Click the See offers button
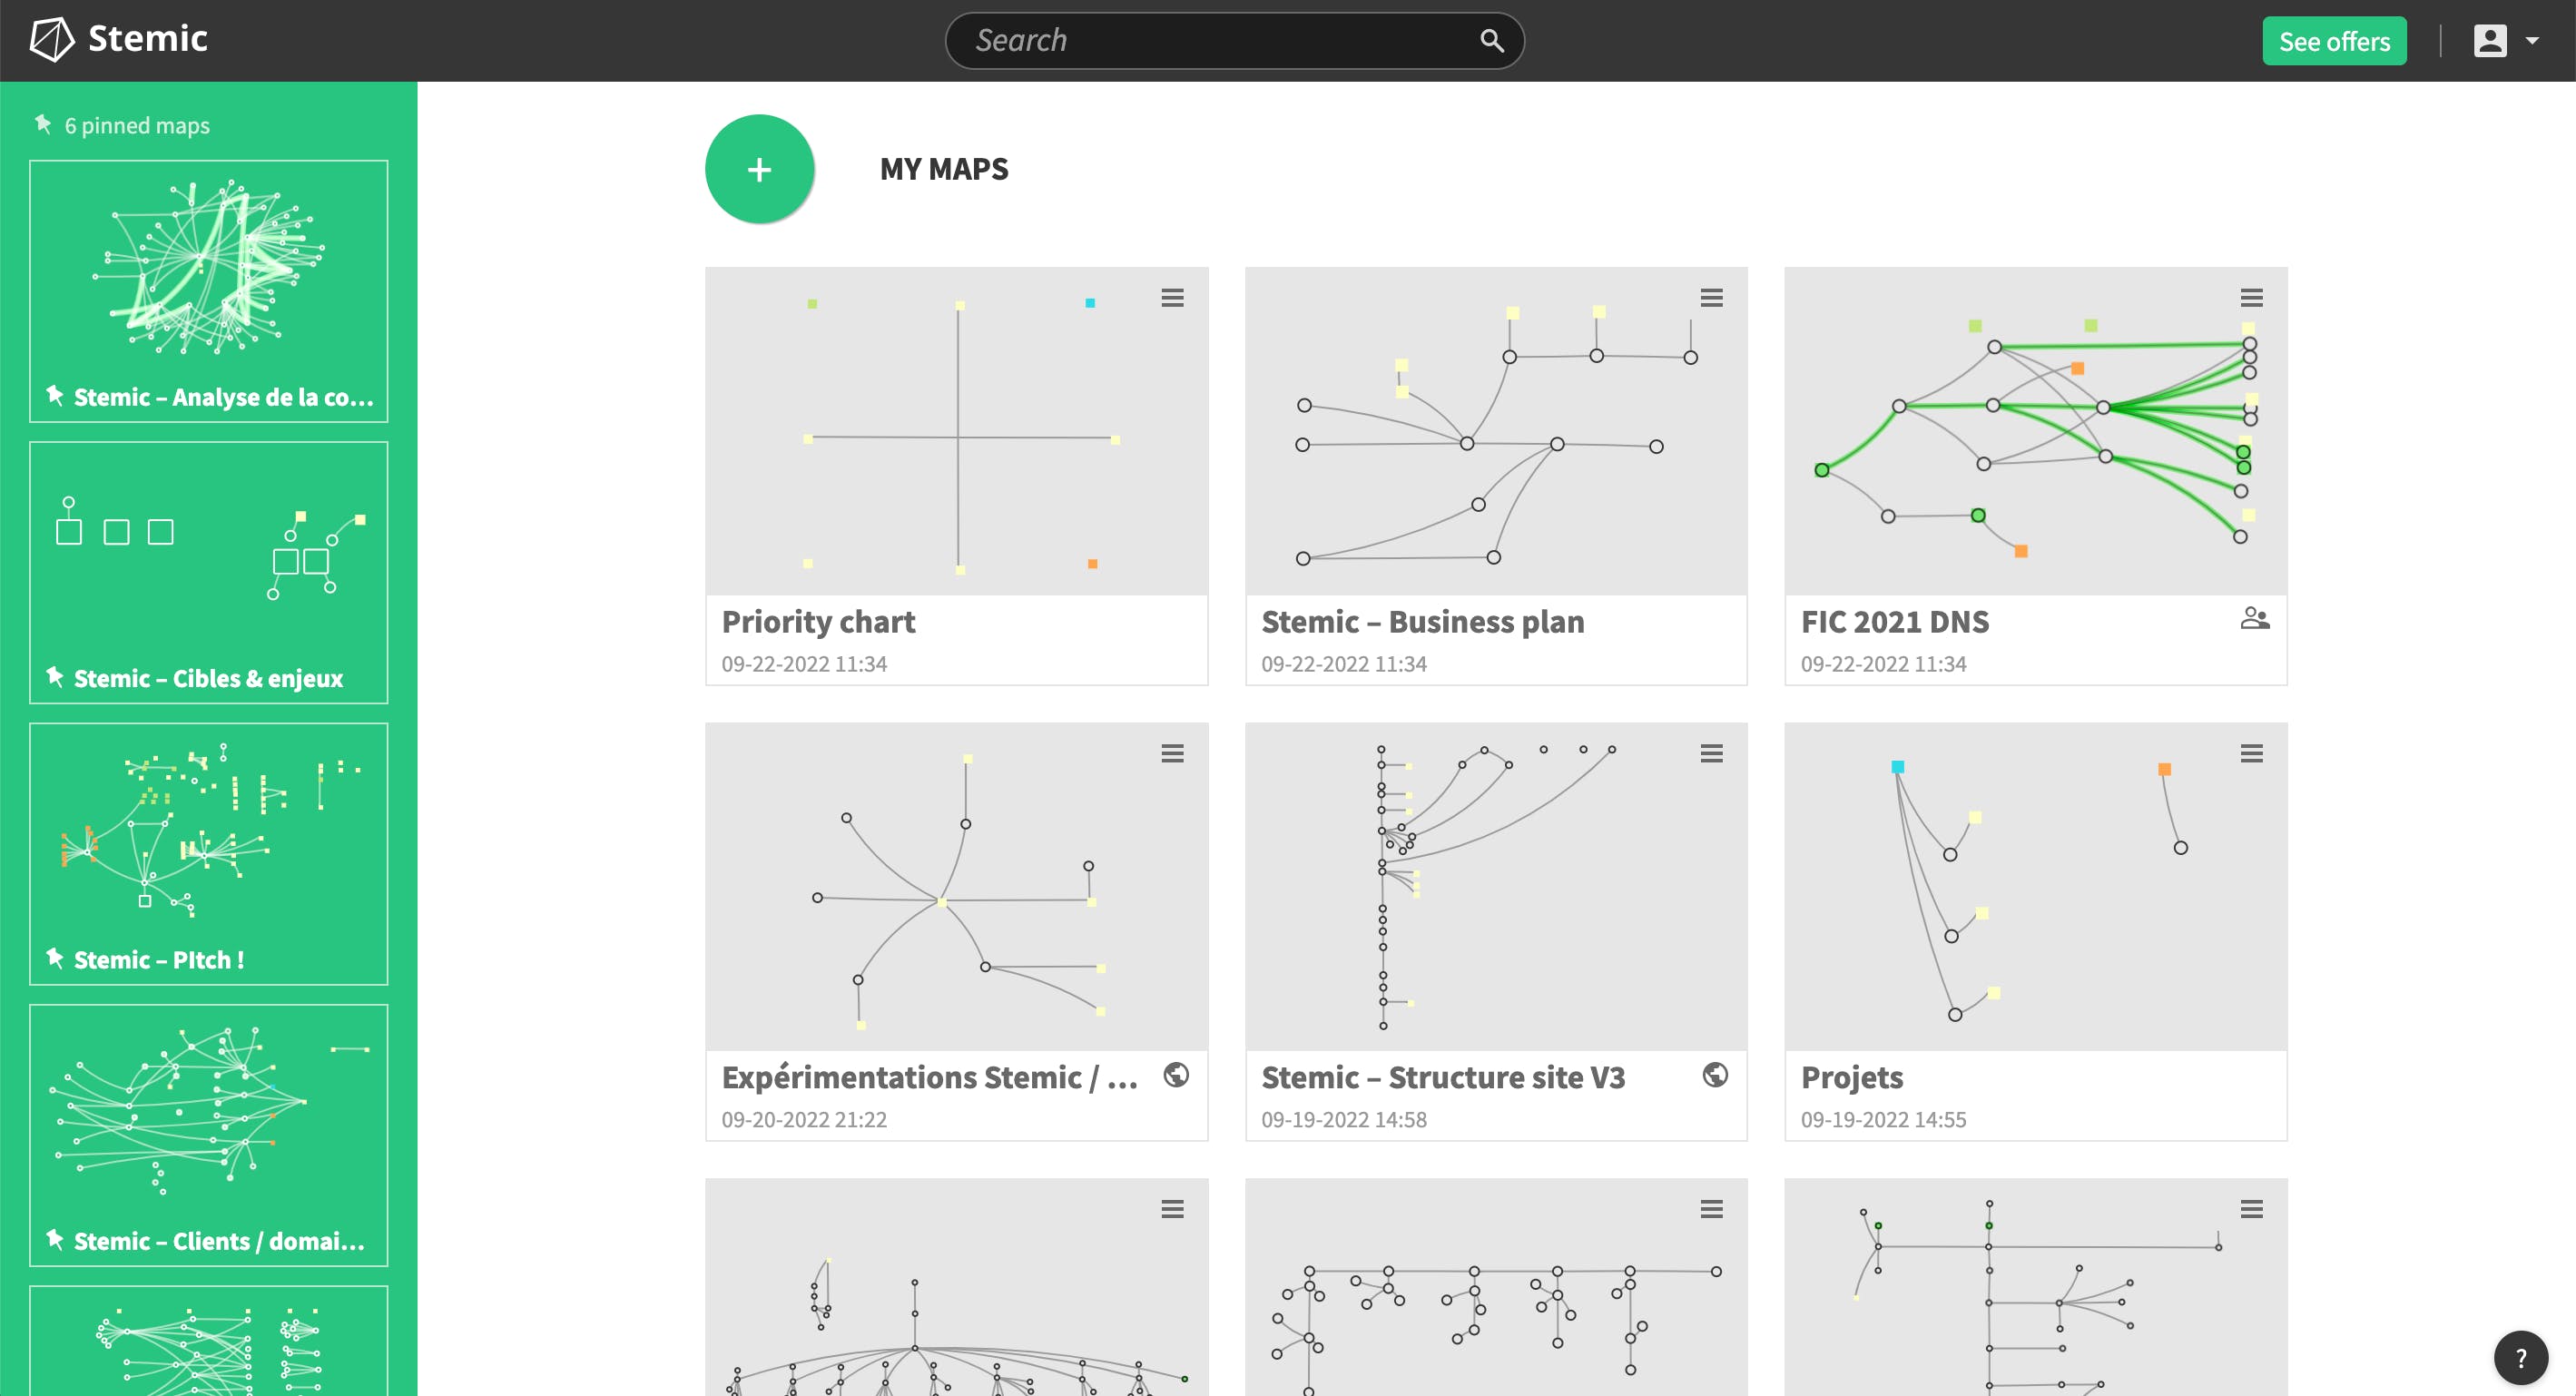The height and width of the screenshot is (1396, 2576). pos(2334,41)
